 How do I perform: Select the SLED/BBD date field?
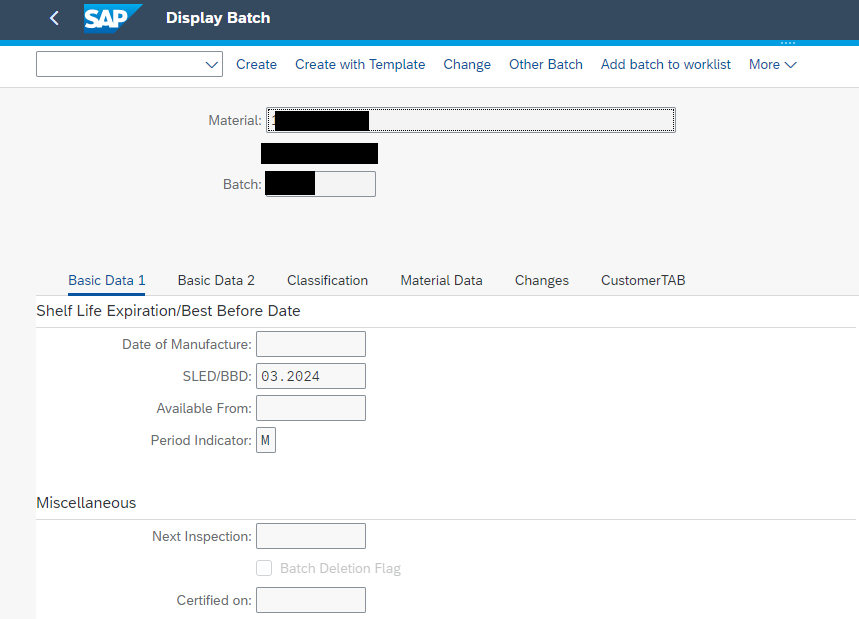[310, 376]
